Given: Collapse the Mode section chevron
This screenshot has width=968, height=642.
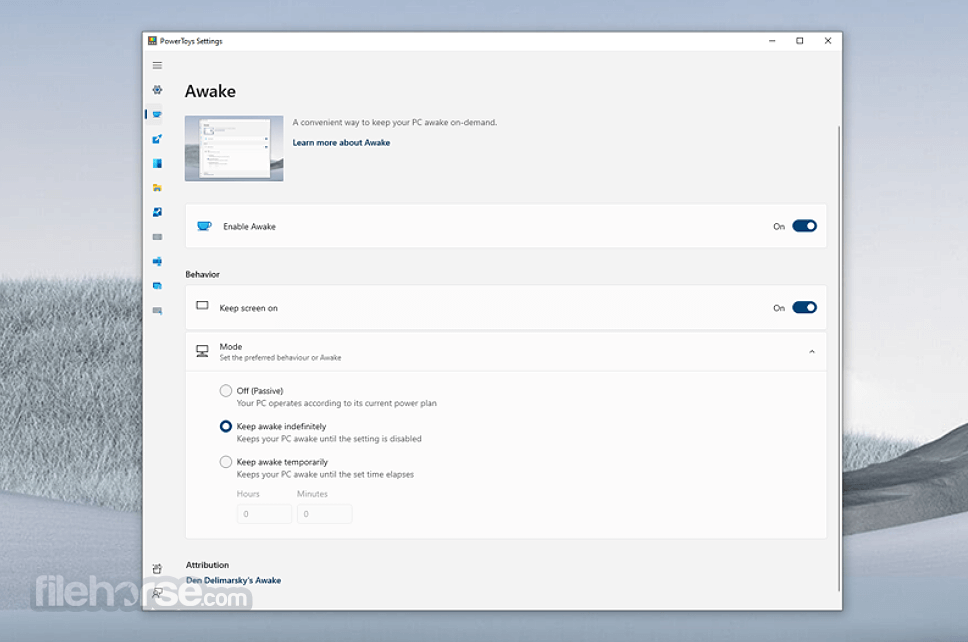Looking at the screenshot, I should pos(812,352).
